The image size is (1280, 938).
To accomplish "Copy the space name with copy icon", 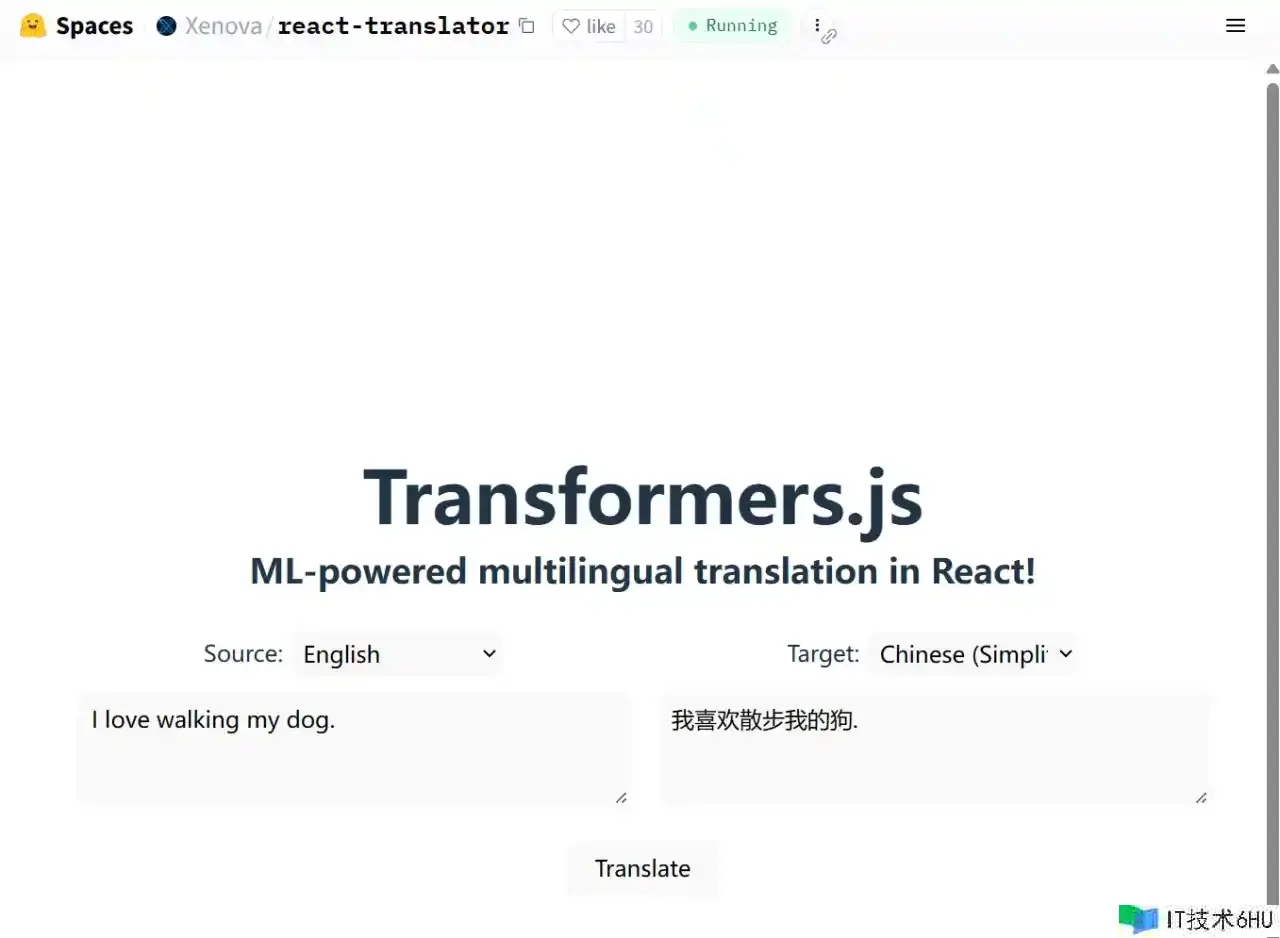I will pos(527,26).
